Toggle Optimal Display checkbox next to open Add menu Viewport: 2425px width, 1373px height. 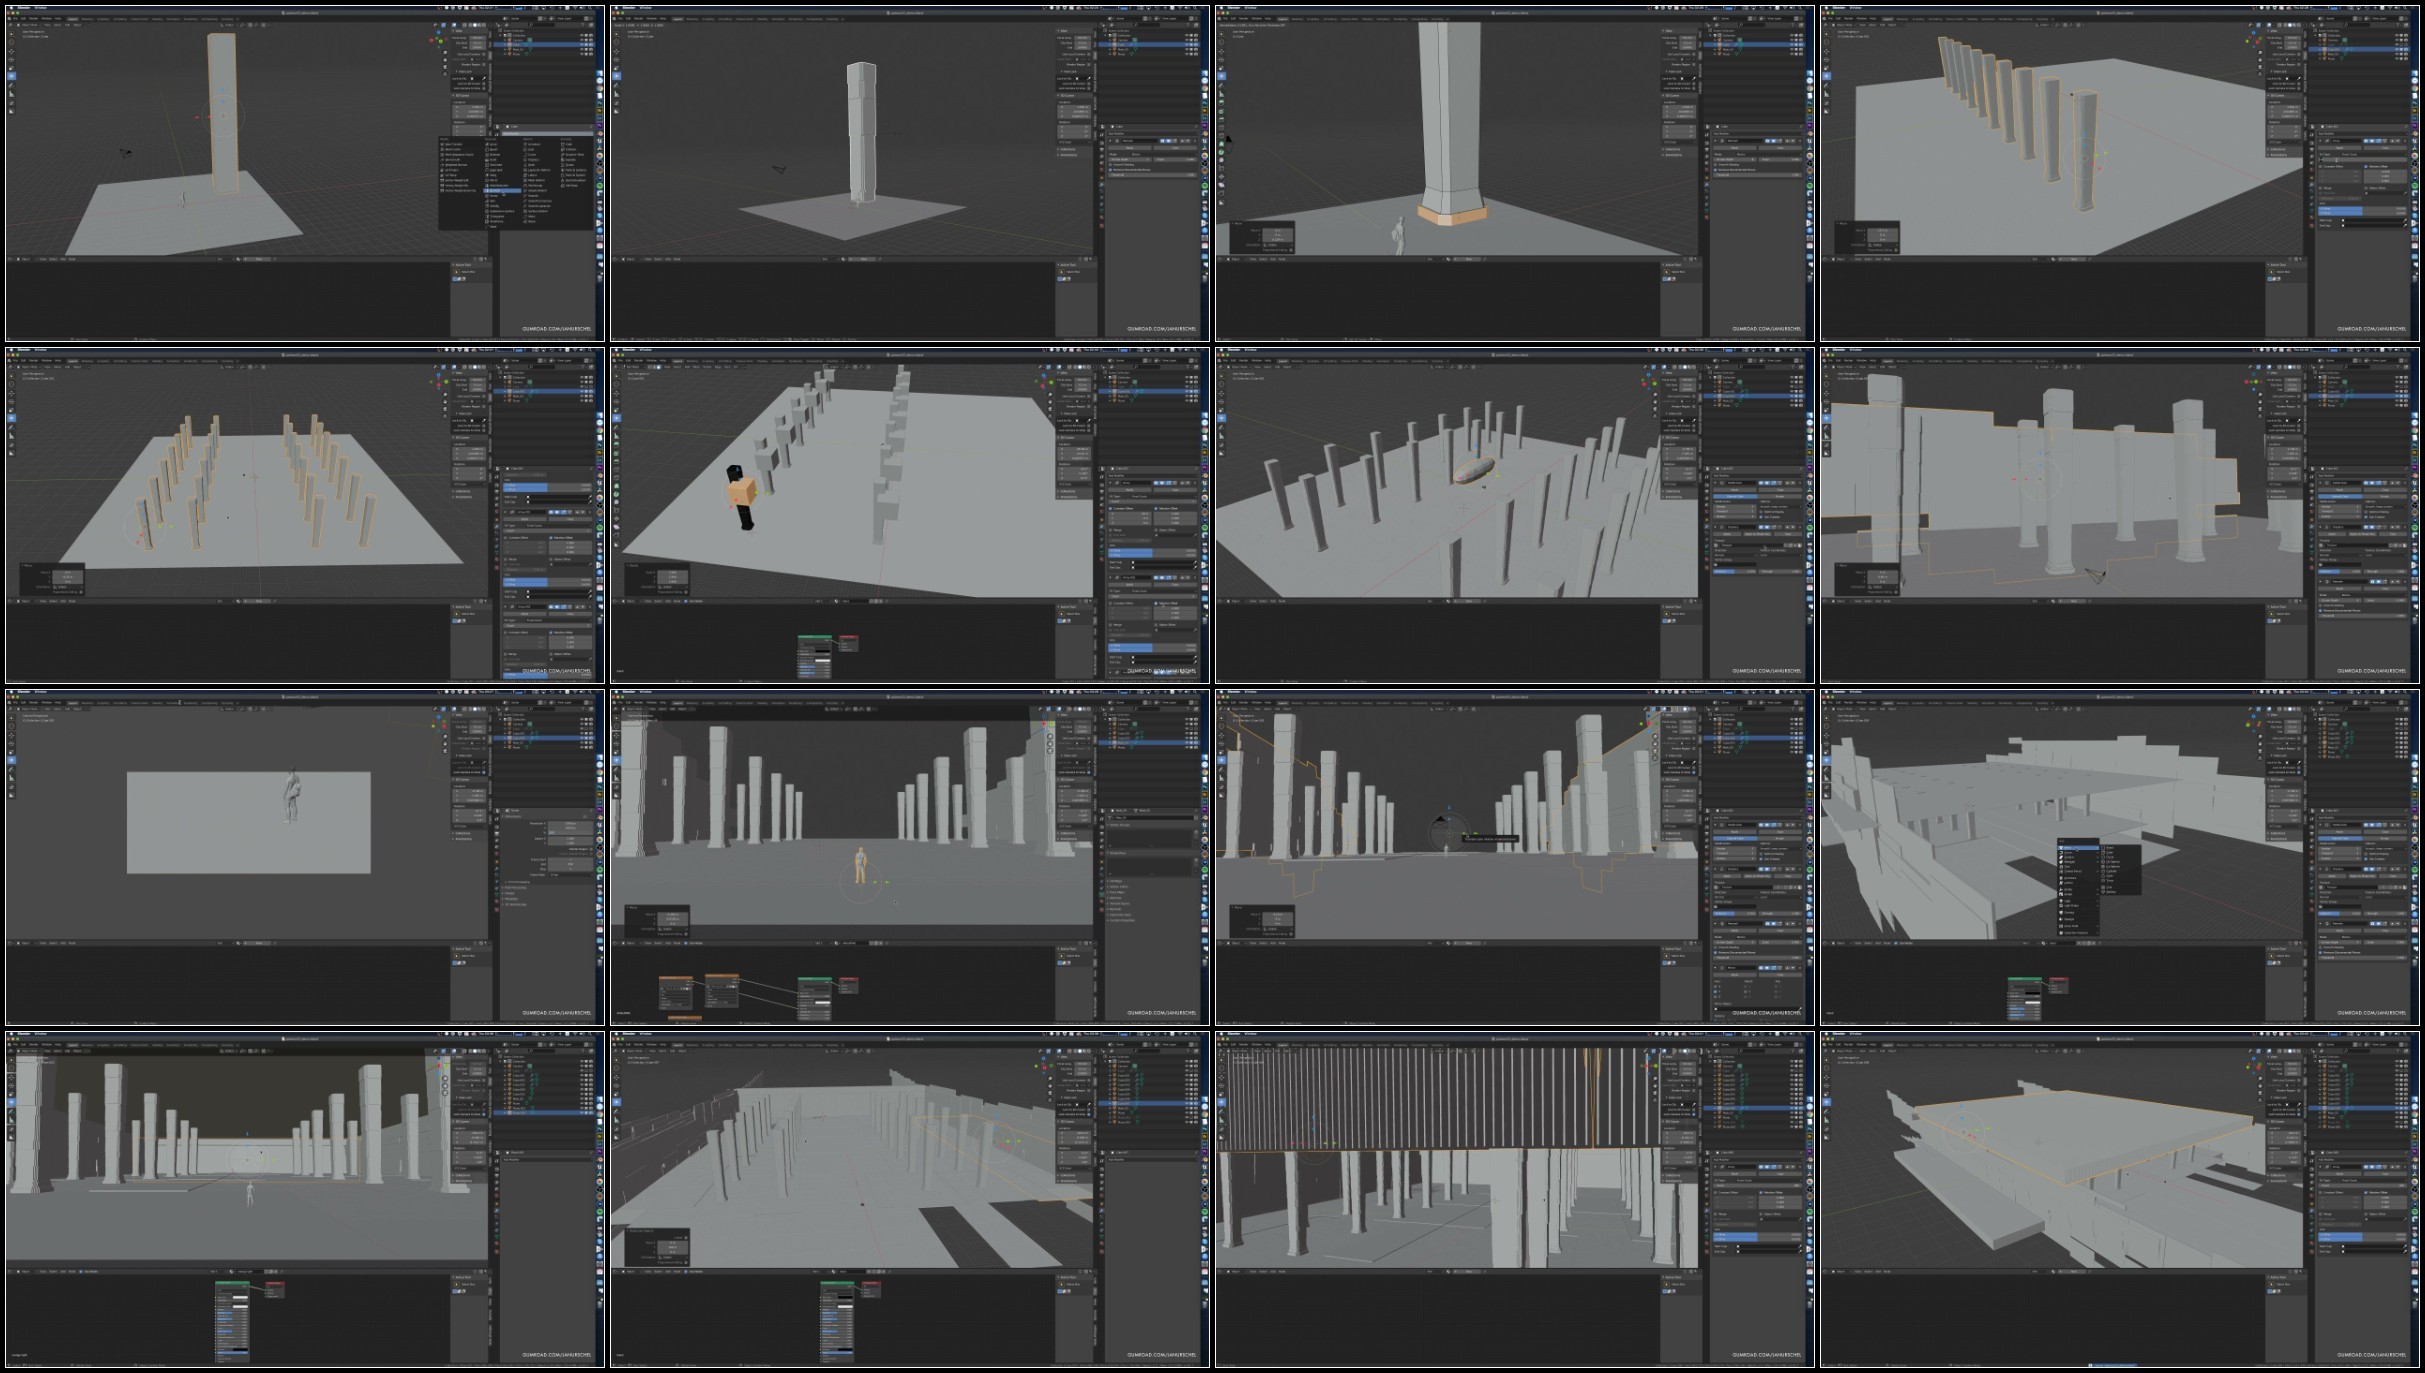(2366, 854)
